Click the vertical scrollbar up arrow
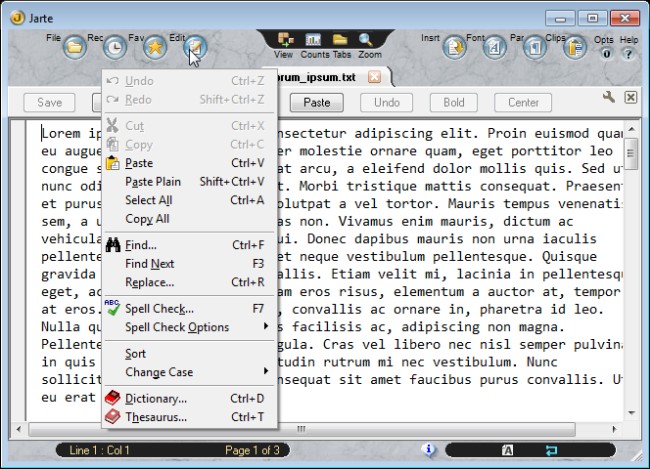650x469 pixels. 631,129
